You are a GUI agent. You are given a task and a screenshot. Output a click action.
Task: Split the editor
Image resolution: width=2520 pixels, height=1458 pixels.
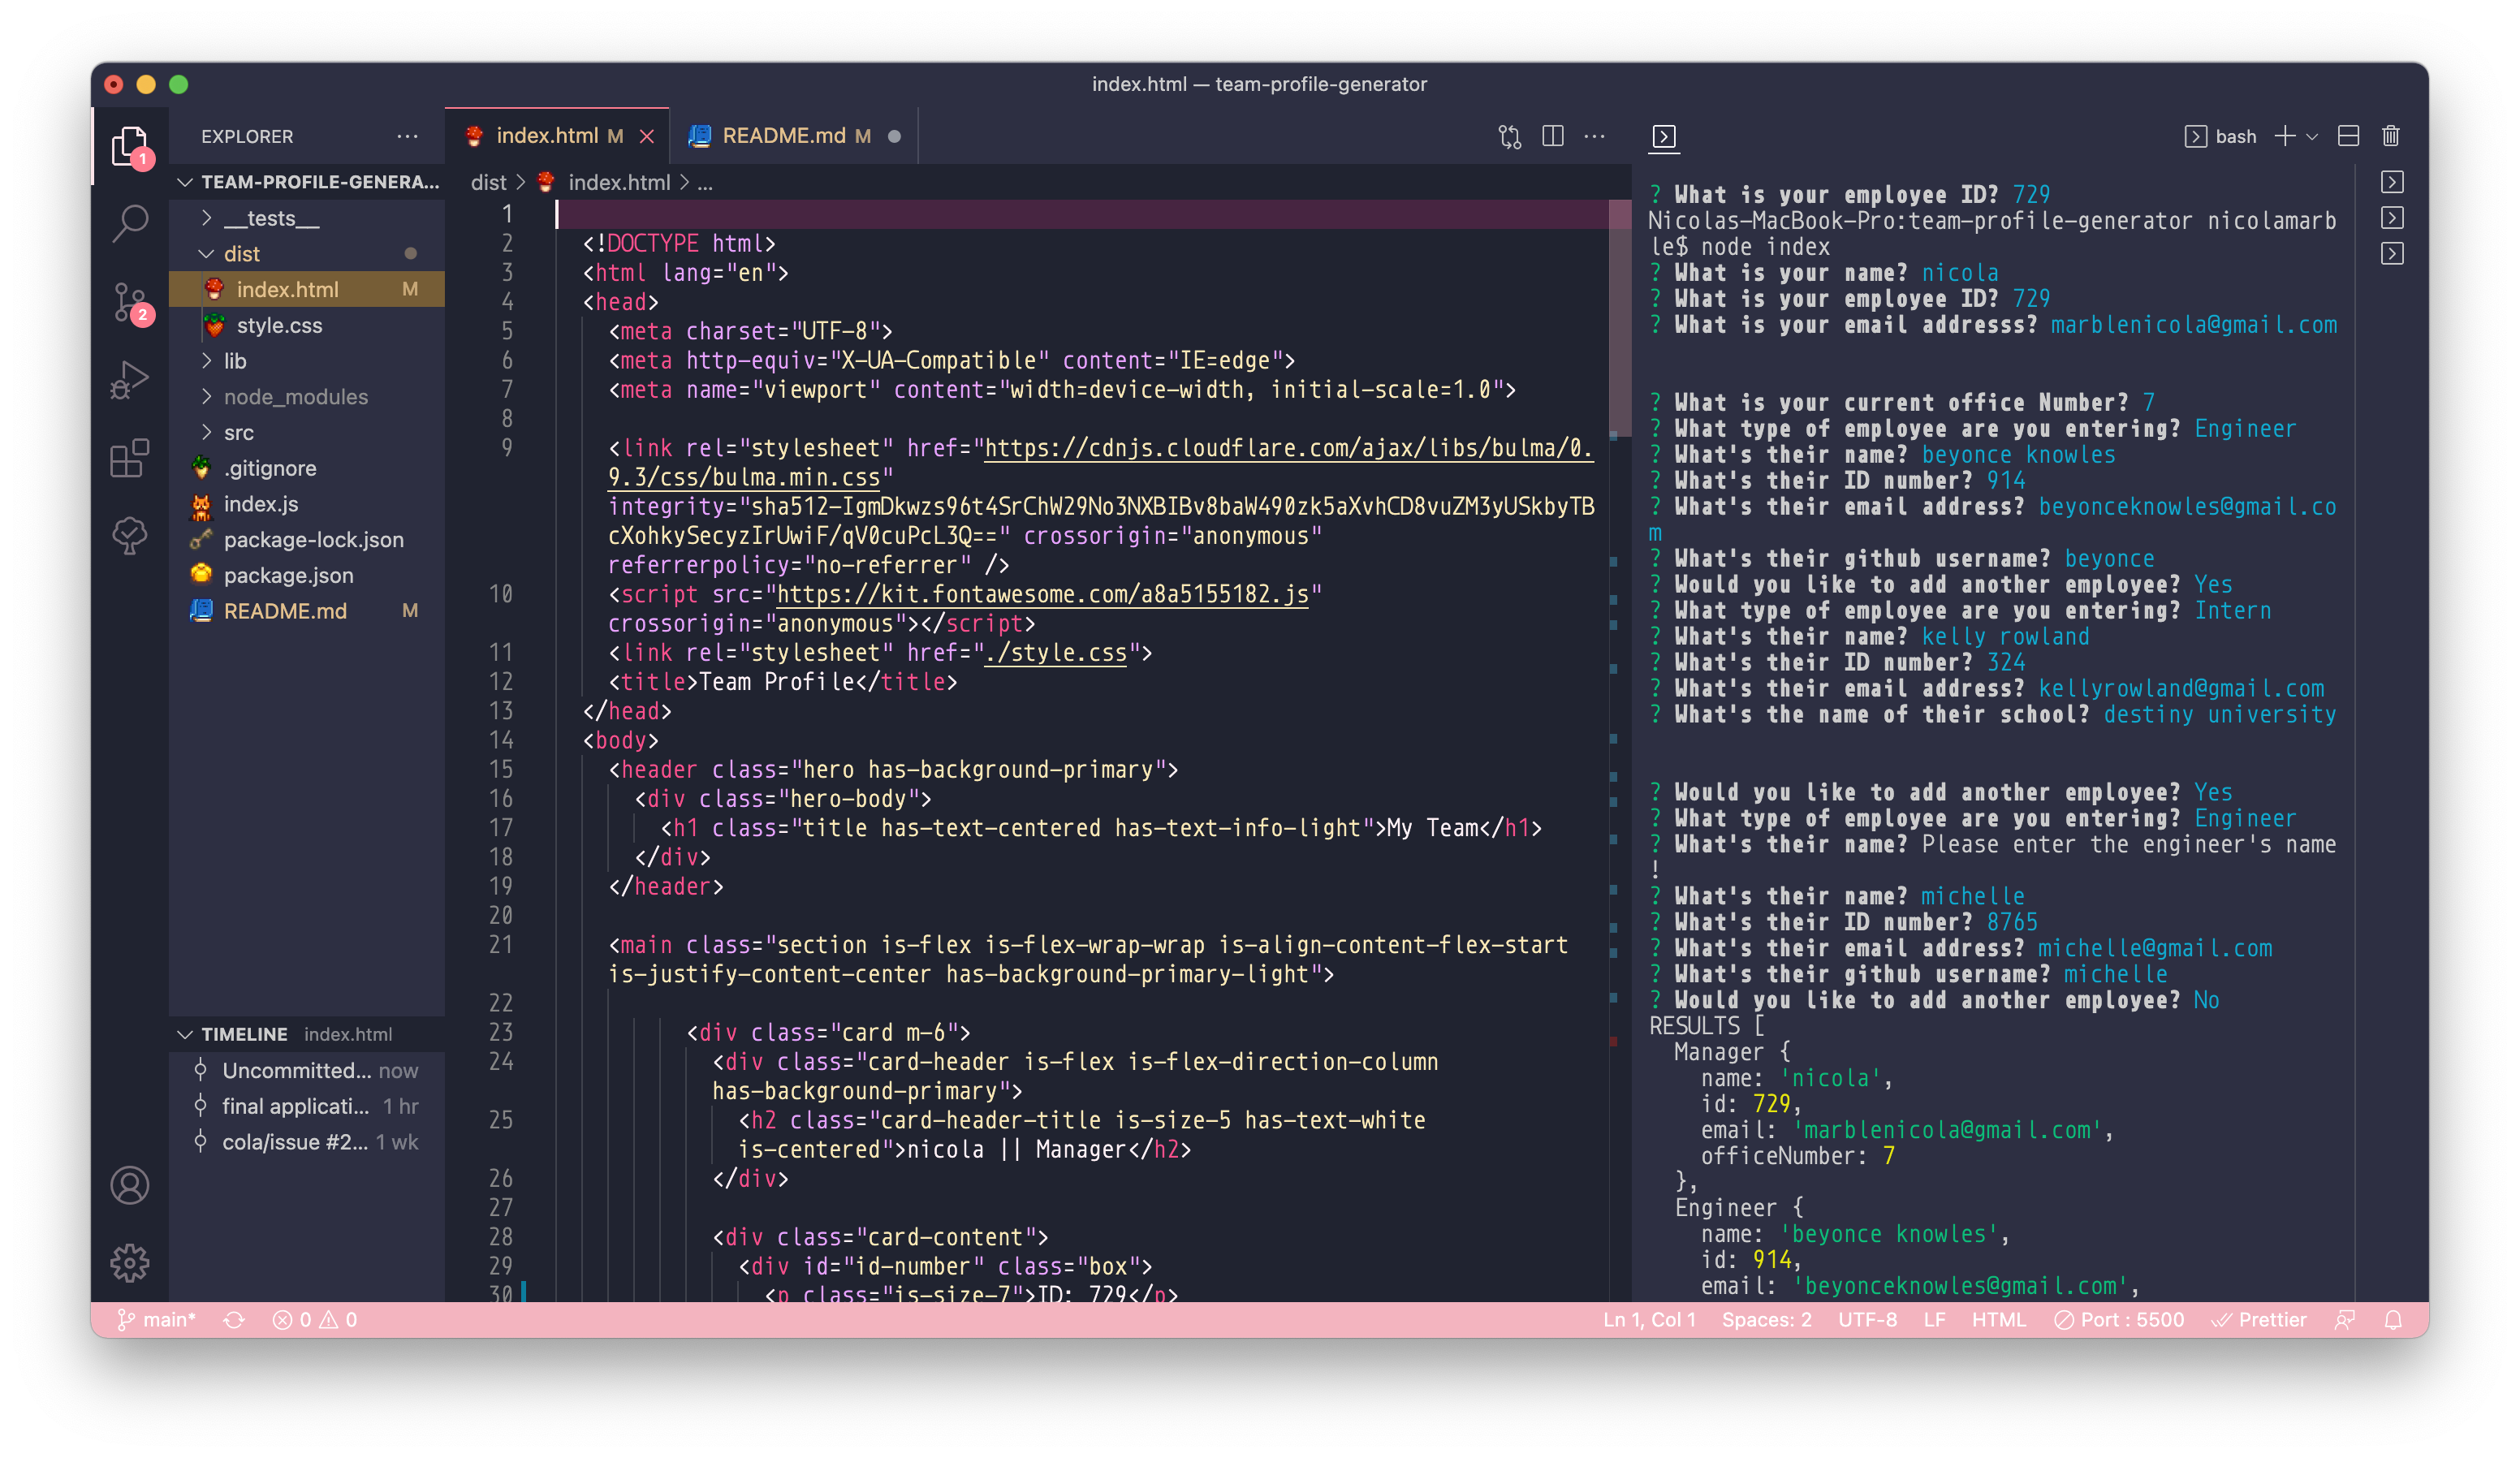coord(1553,136)
